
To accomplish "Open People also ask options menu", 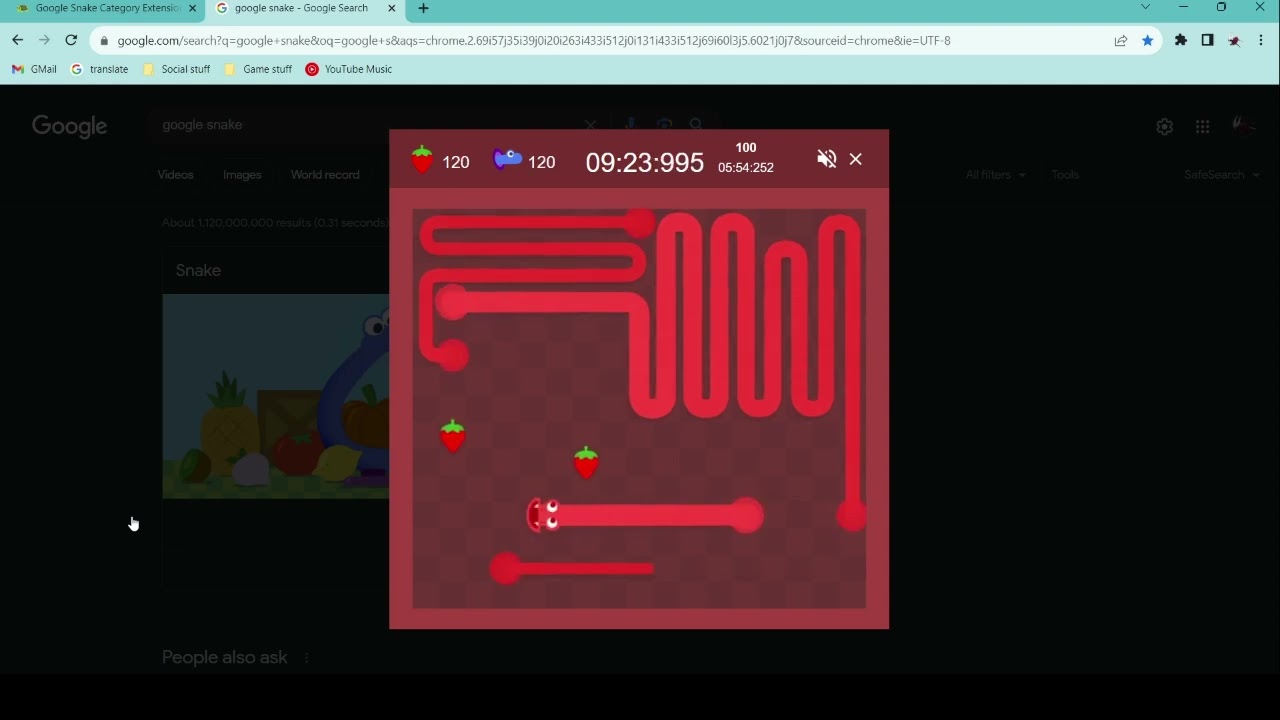I will pos(306,658).
